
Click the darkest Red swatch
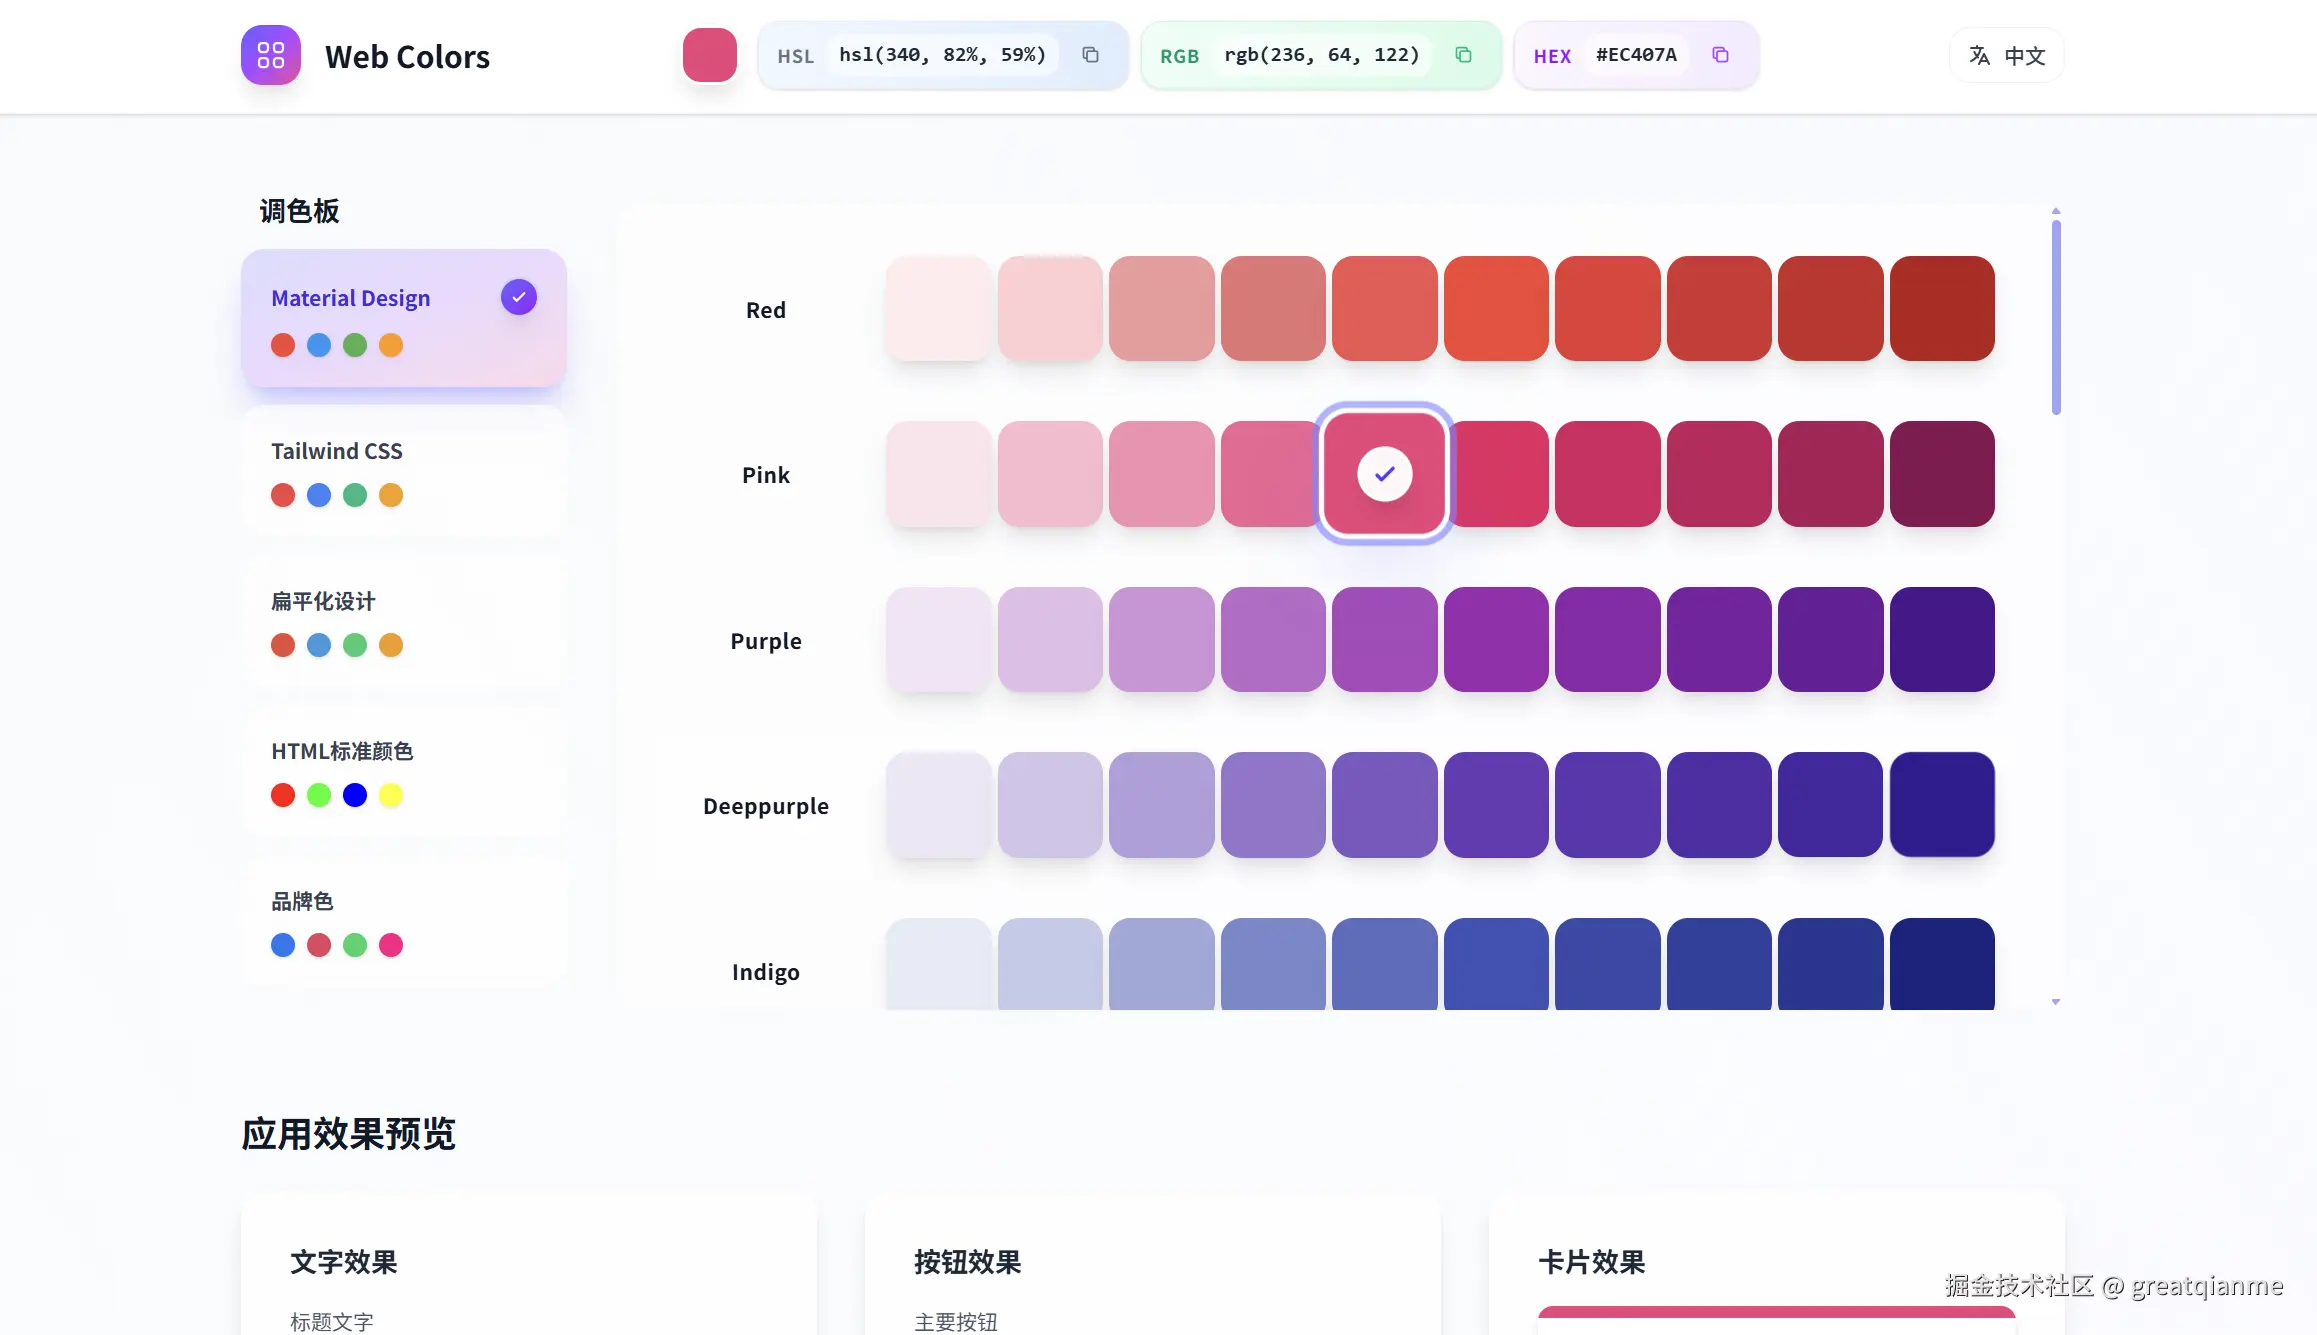click(1940, 308)
